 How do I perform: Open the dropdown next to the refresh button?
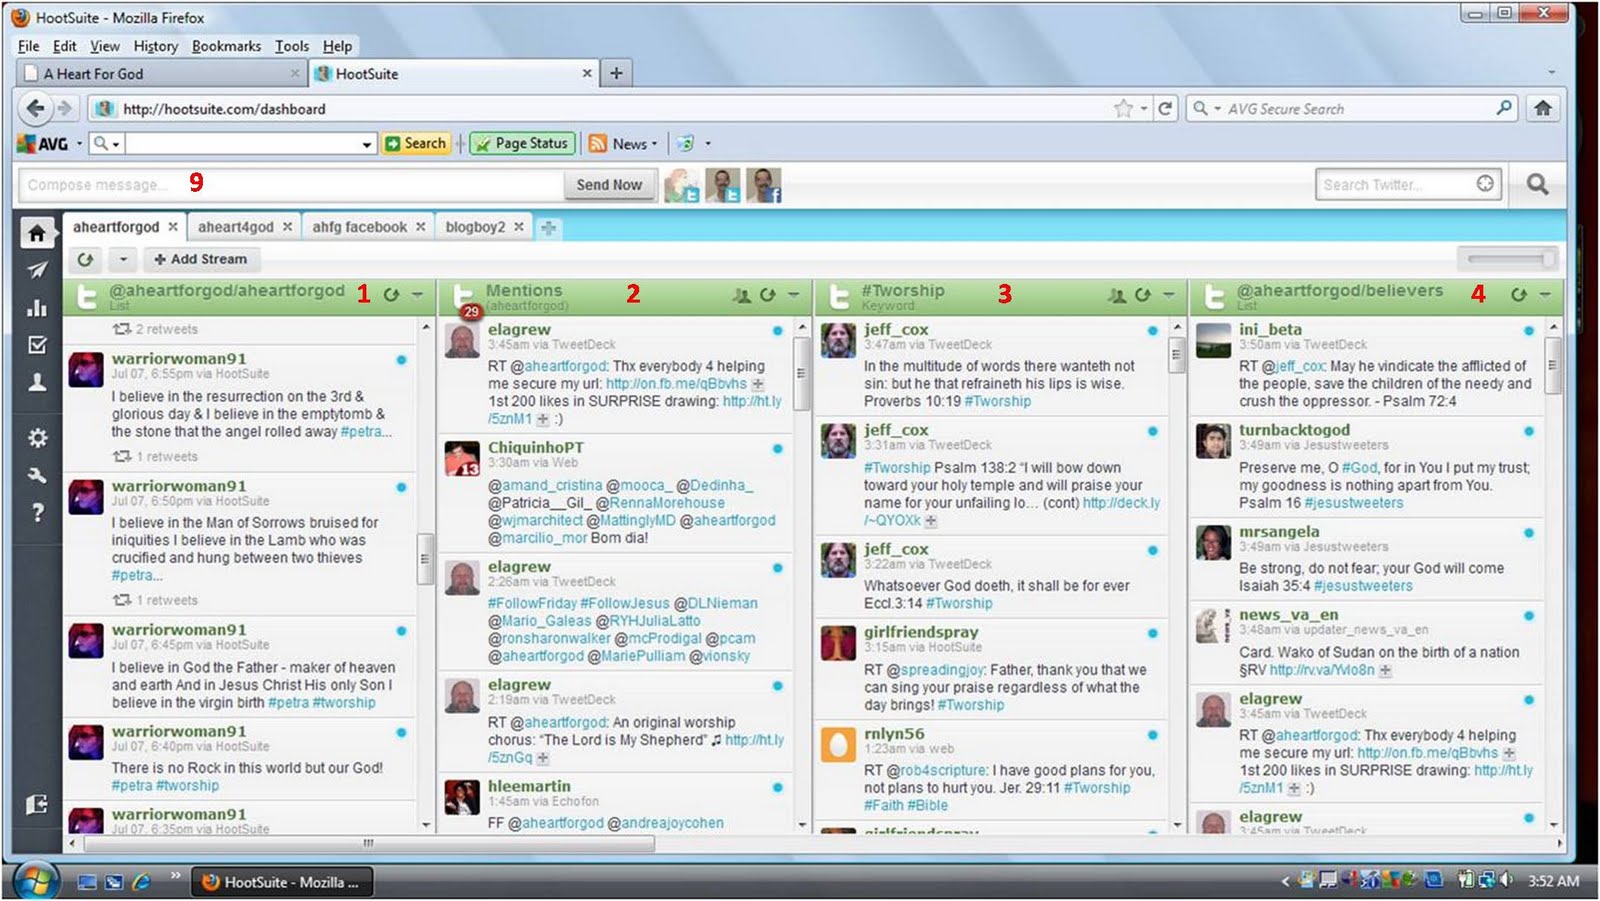(x=123, y=260)
